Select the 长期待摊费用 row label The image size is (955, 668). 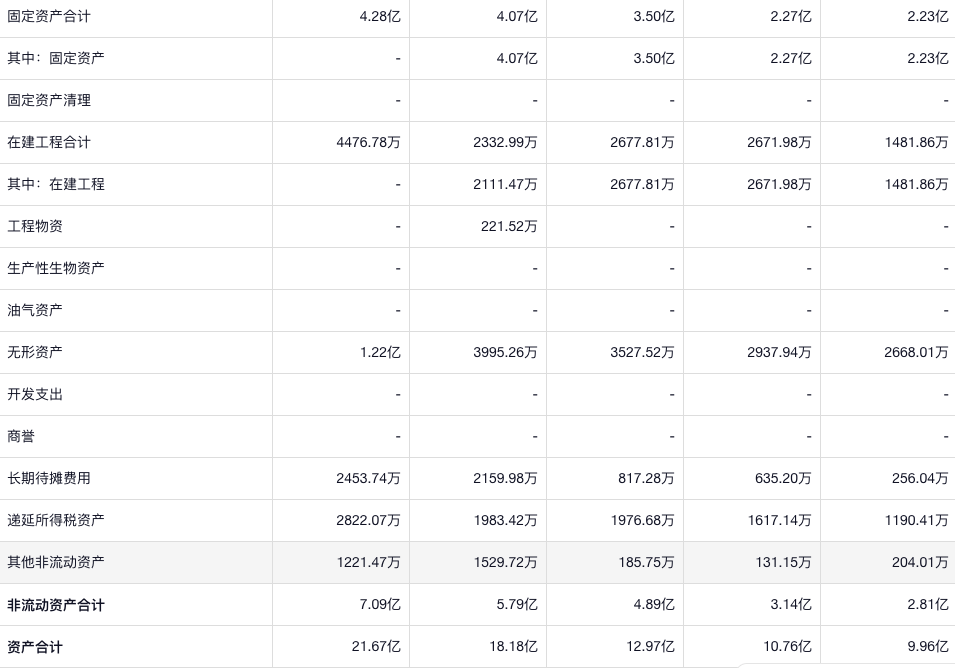(49, 478)
